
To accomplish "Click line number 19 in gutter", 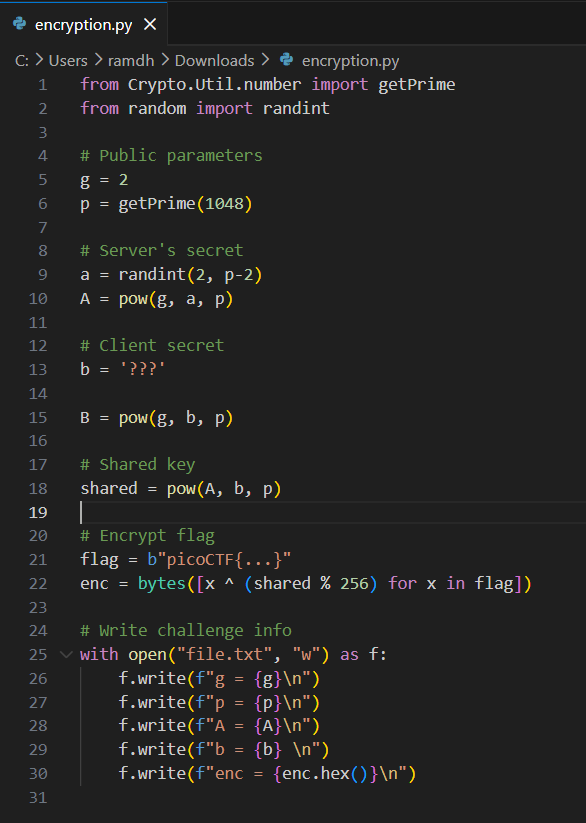I will coord(38,512).
